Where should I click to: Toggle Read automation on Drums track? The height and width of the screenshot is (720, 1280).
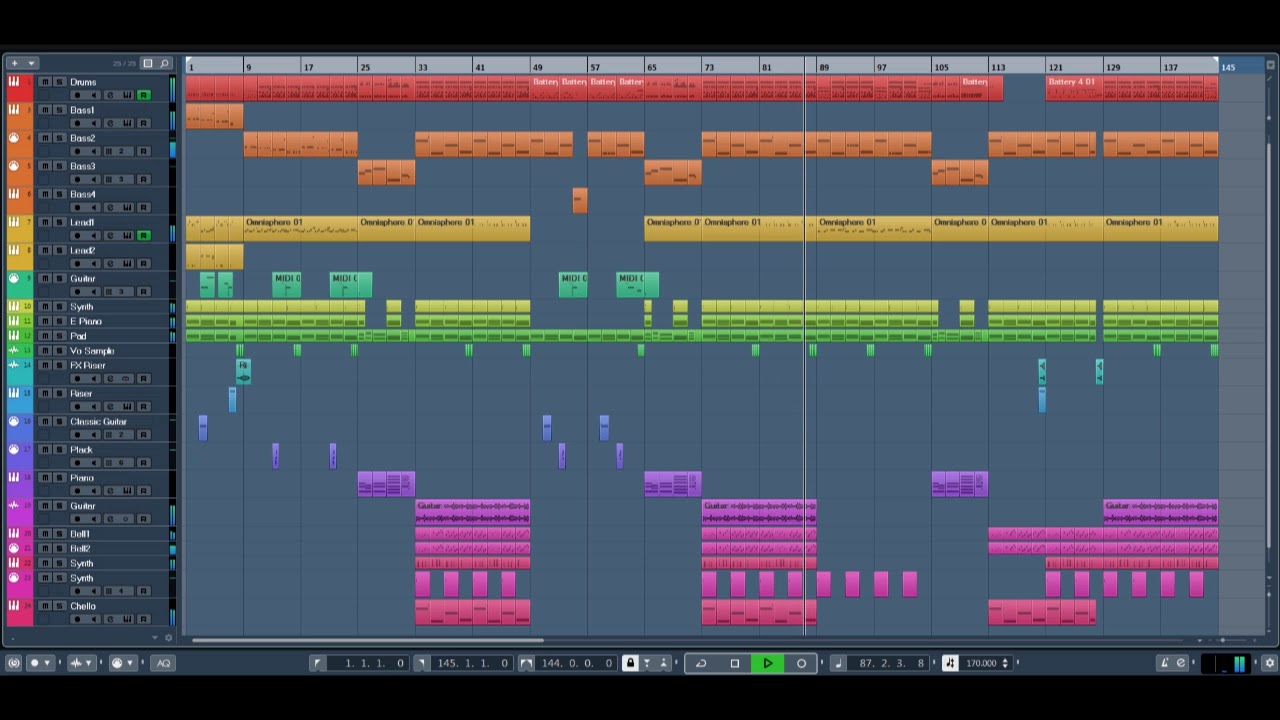click(x=144, y=95)
